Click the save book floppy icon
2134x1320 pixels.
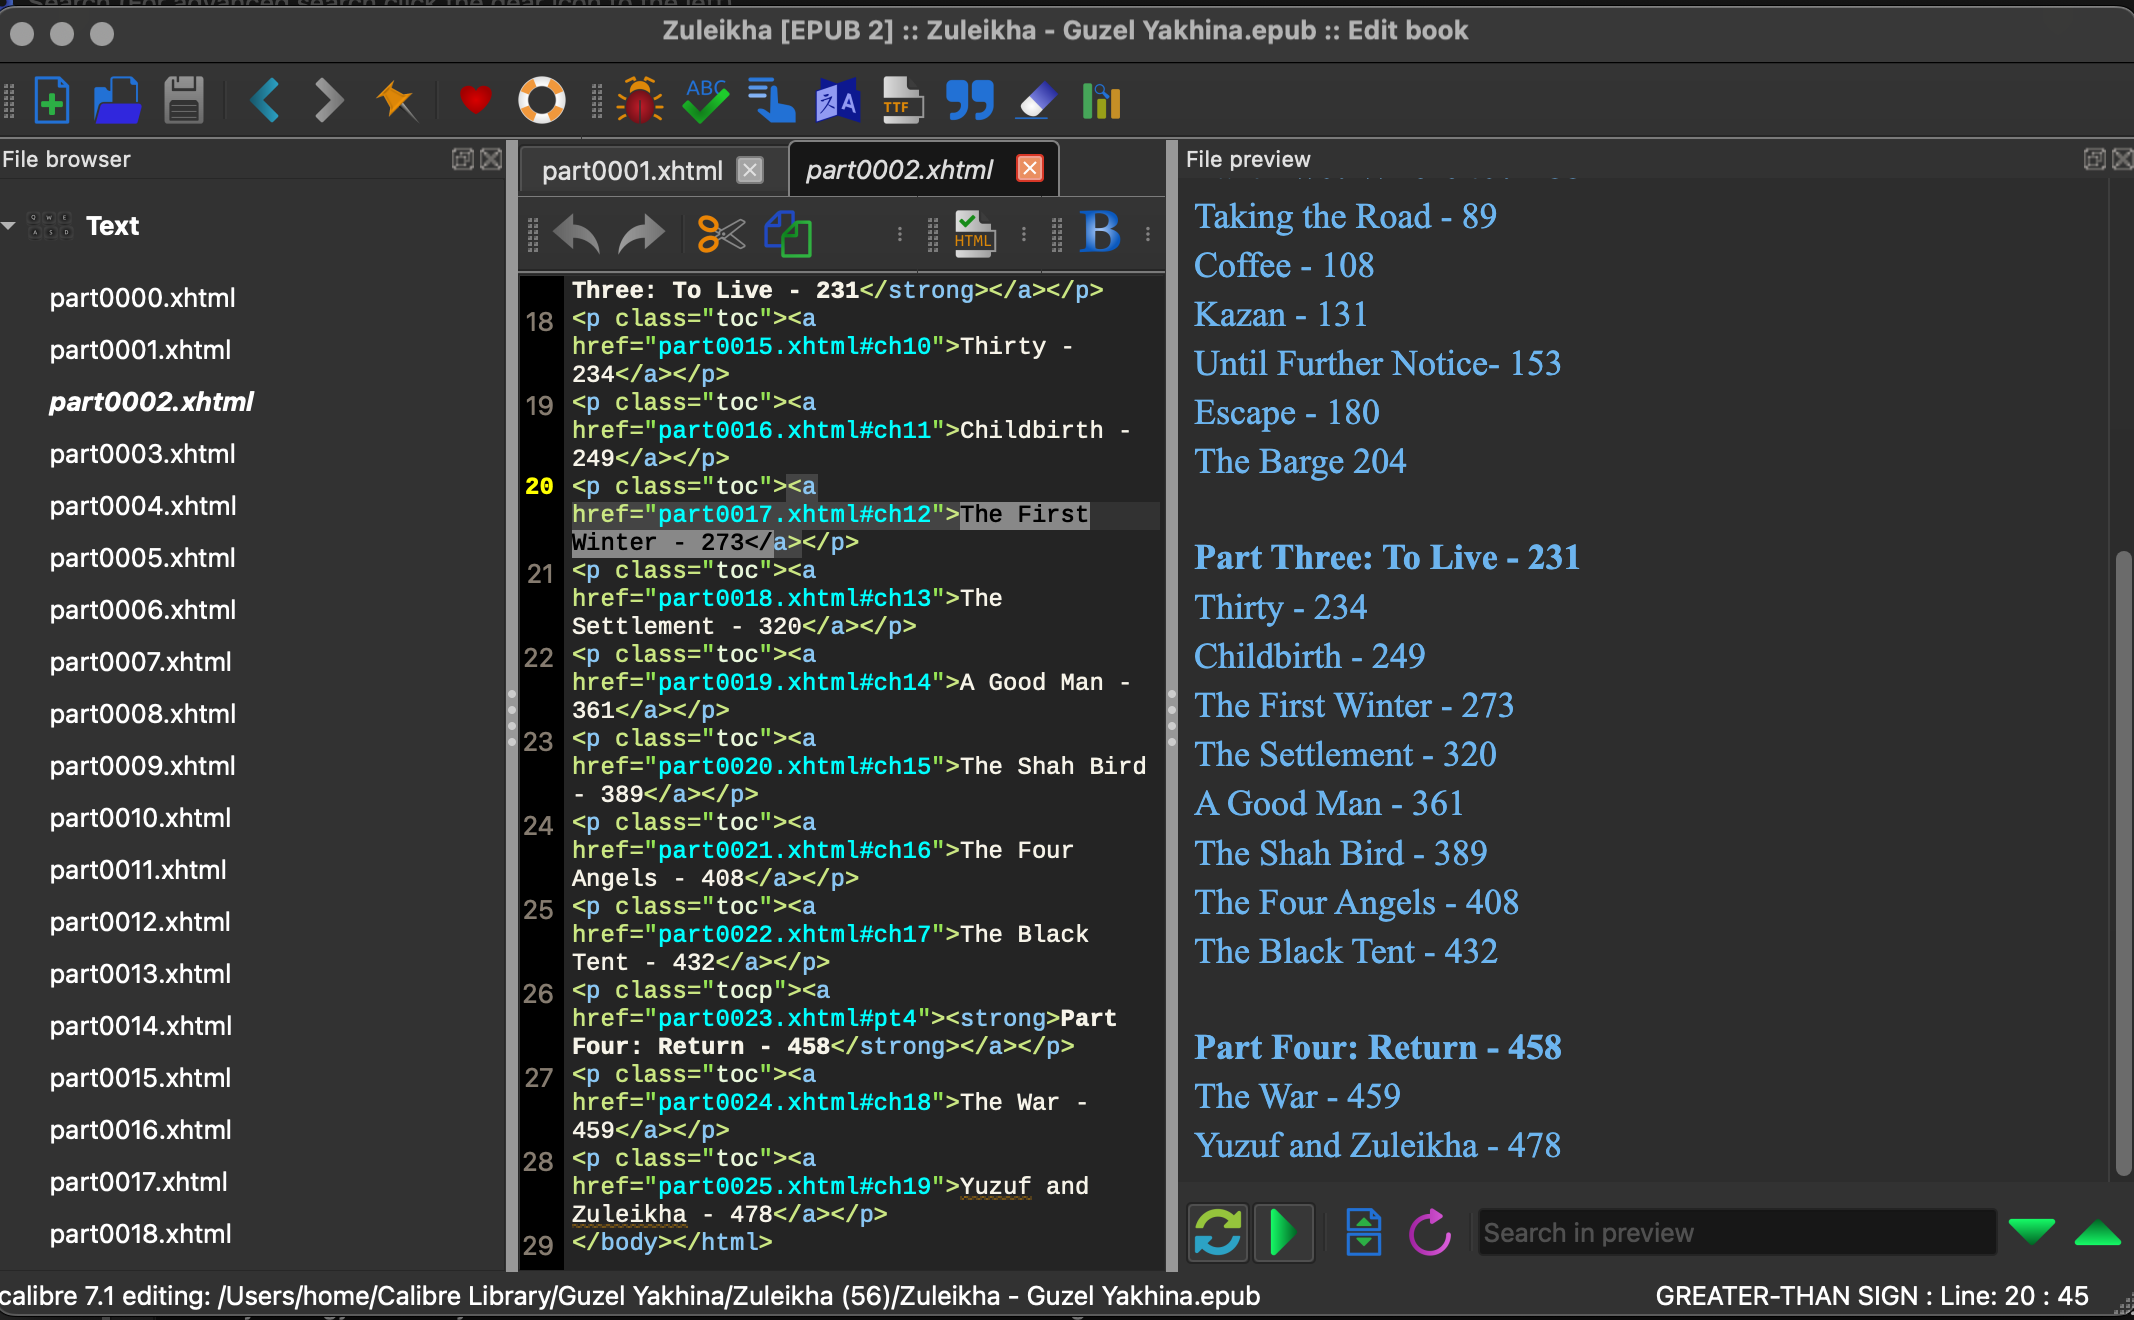point(183,100)
